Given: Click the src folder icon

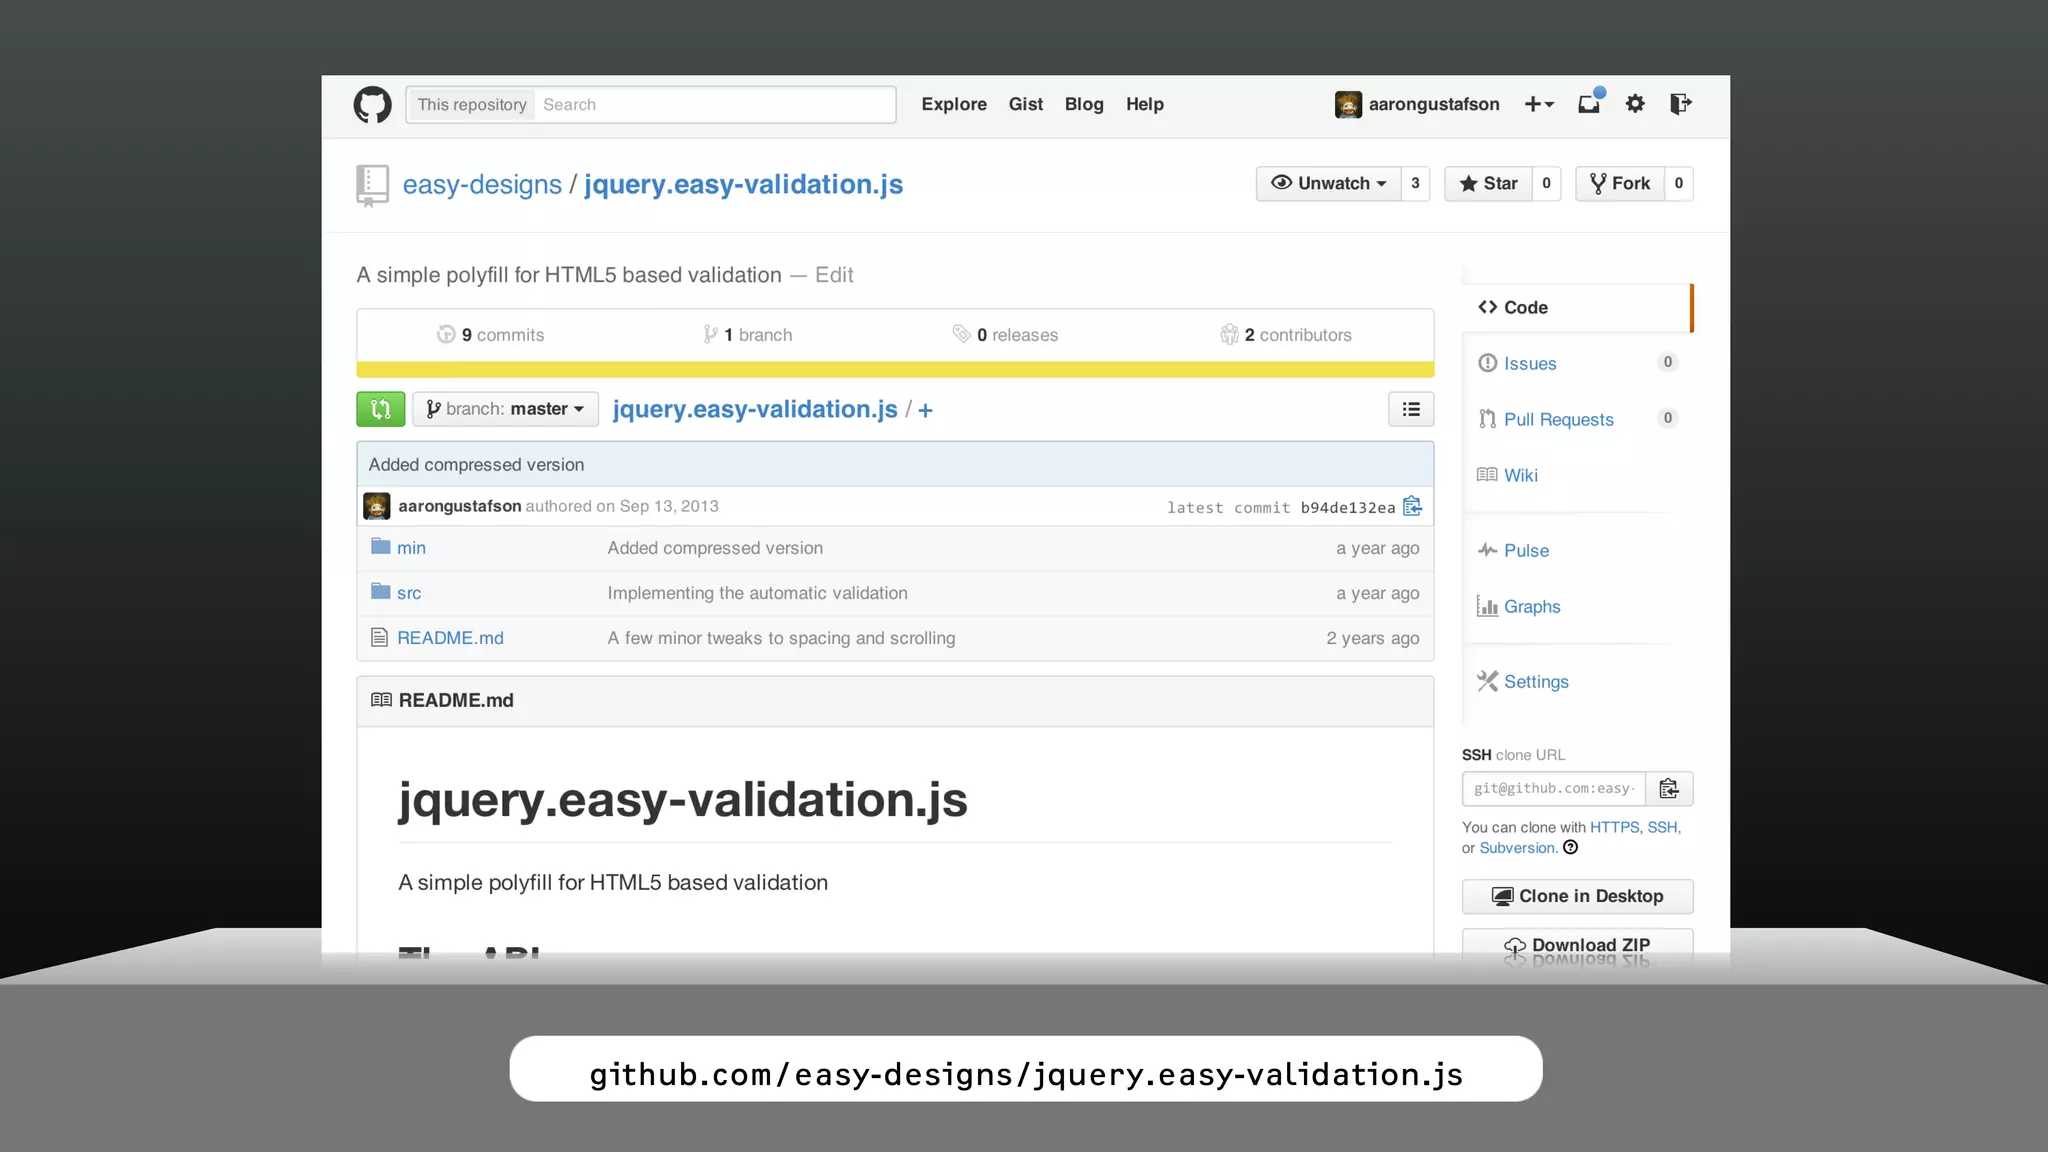Looking at the screenshot, I should (x=381, y=591).
